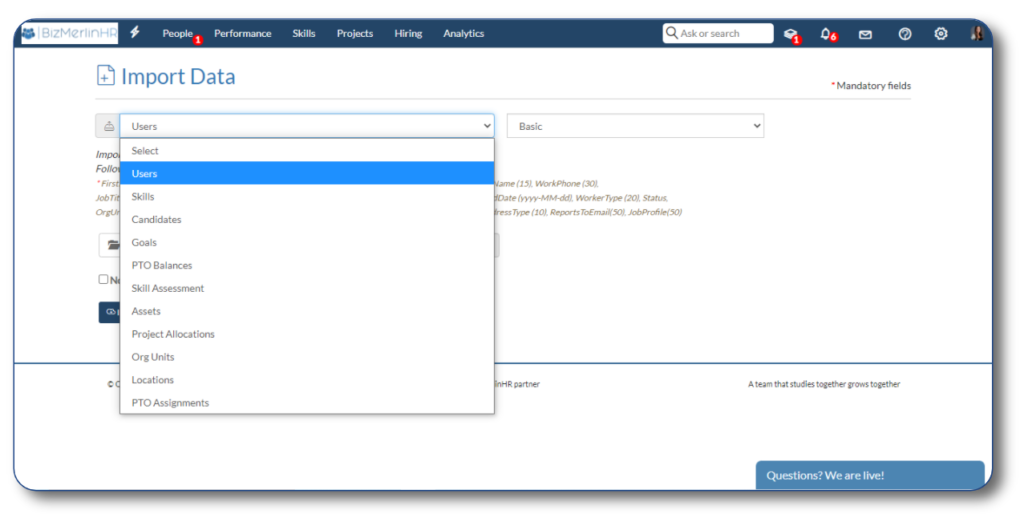Image resolution: width=1024 pixels, height=514 pixels.
Task: Choose Goals option
Action: [307, 242]
